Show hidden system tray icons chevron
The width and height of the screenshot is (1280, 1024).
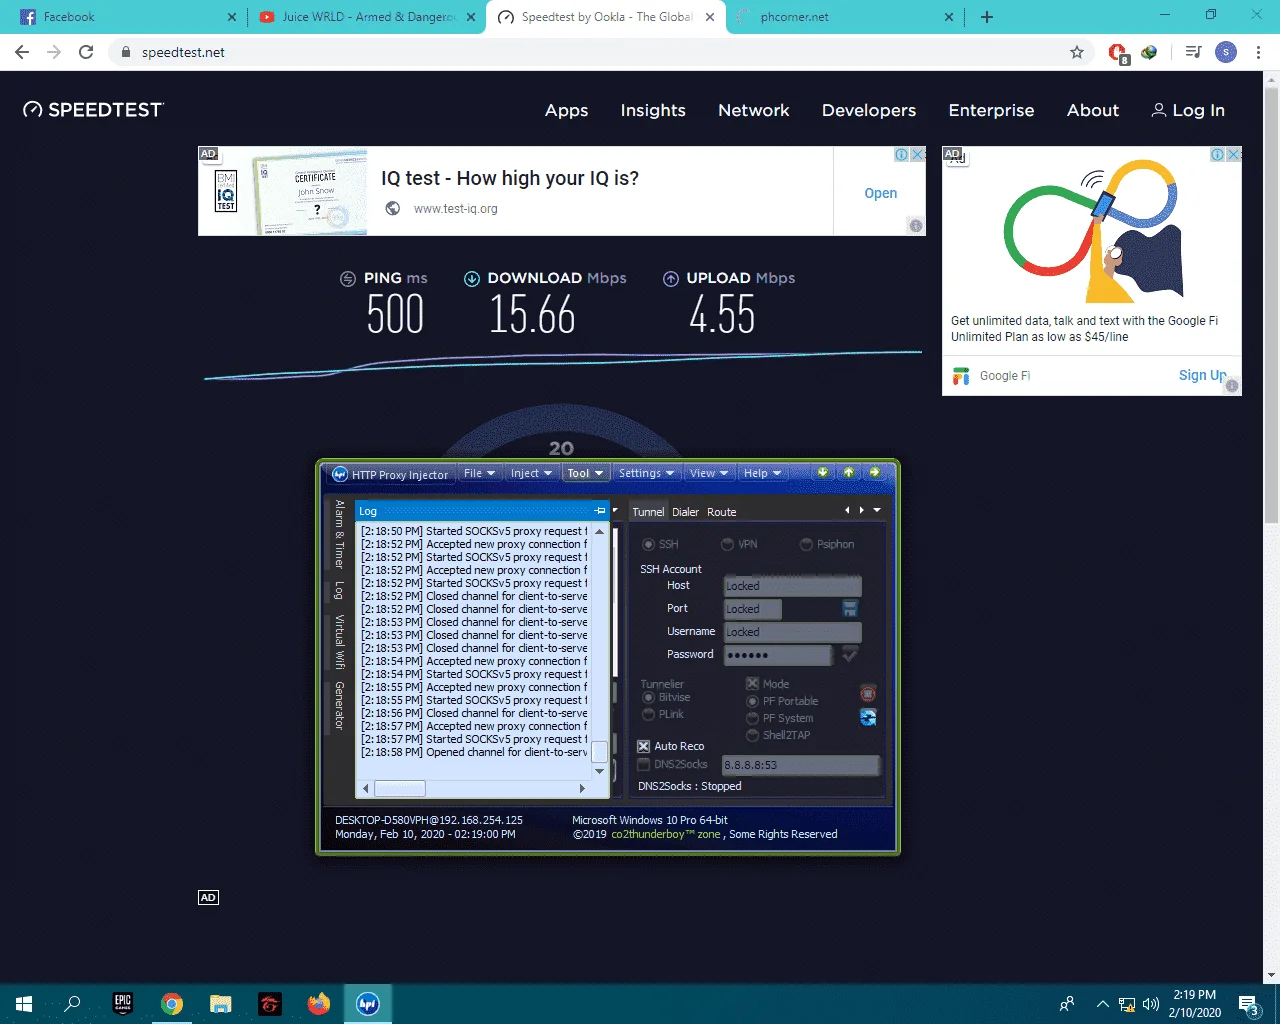[1102, 1004]
